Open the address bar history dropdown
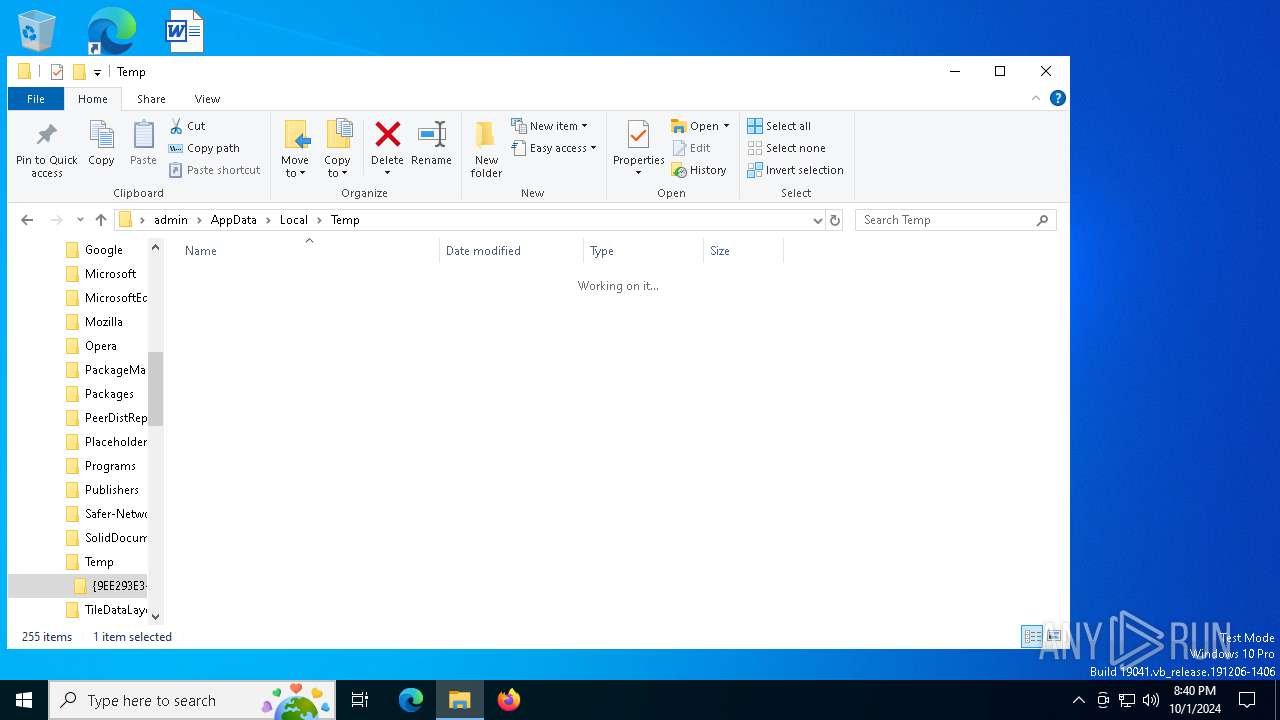 (x=818, y=220)
